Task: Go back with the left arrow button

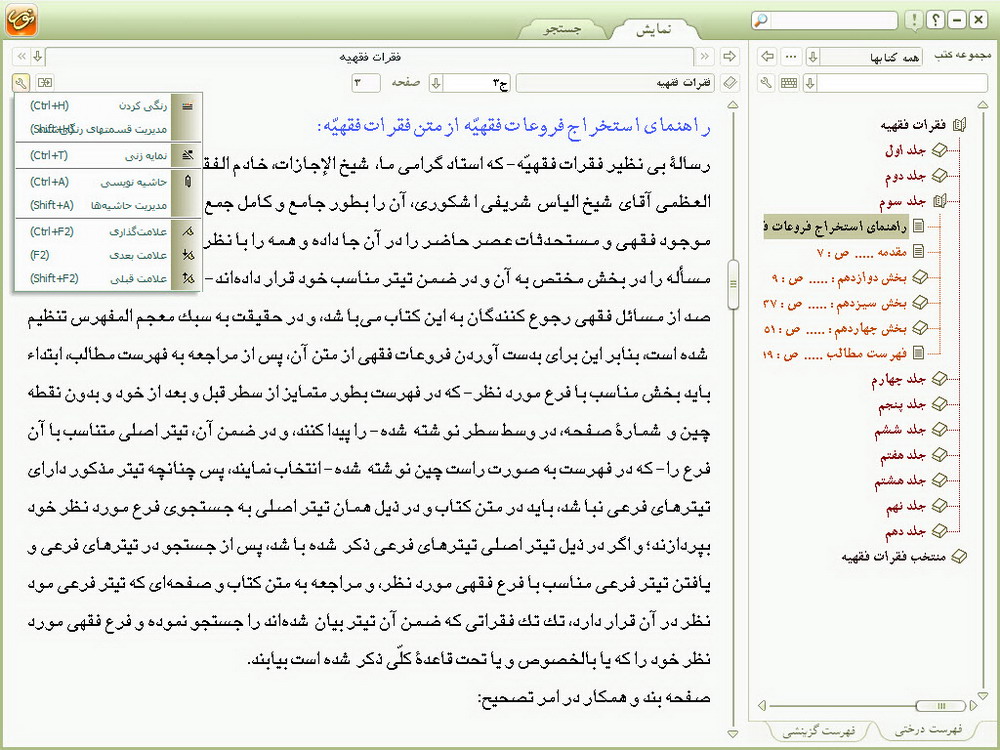Action: (x=767, y=56)
